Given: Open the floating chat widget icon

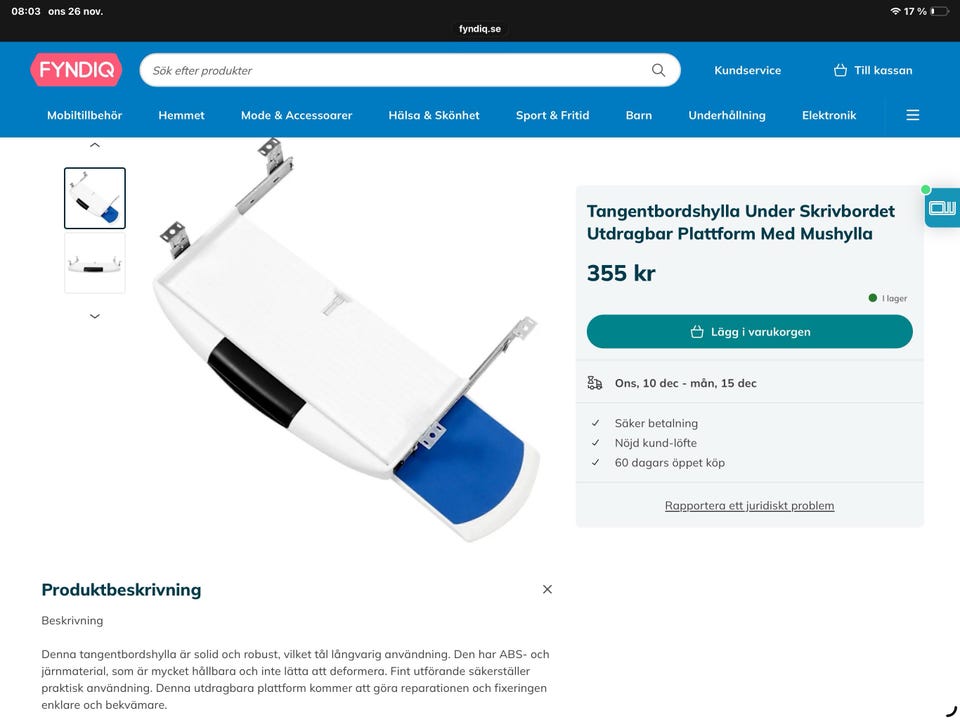Looking at the screenshot, I should (942, 208).
